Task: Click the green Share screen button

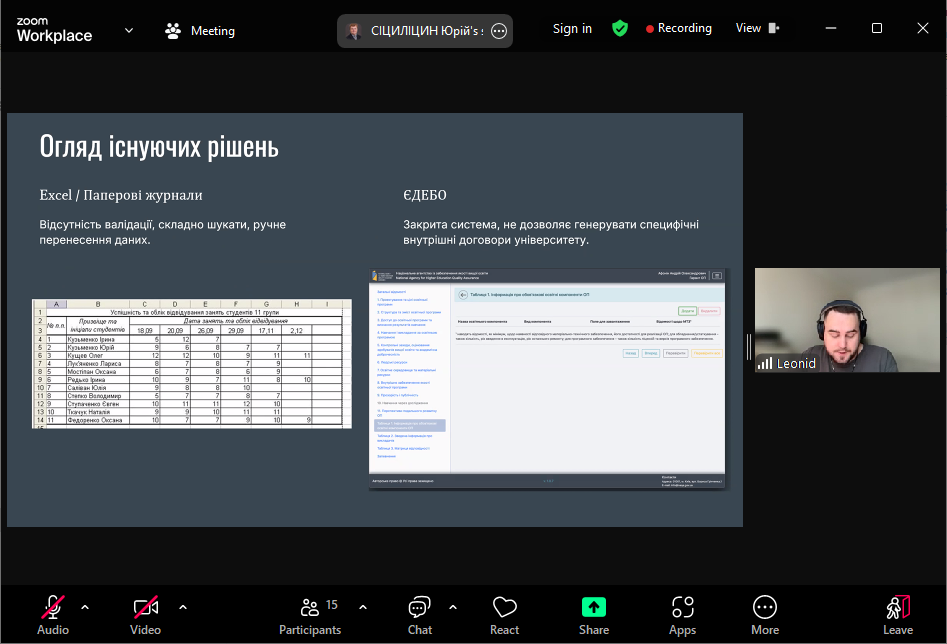Action: [594, 613]
